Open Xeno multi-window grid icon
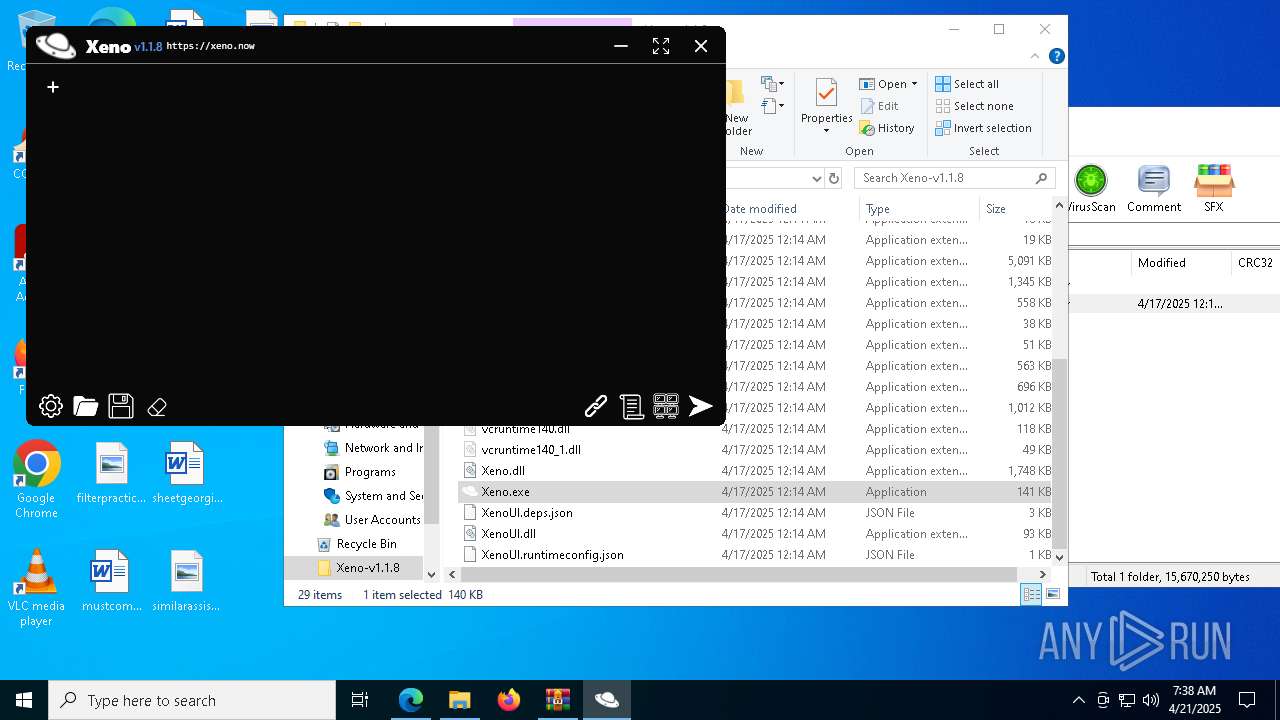Viewport: 1280px width, 720px height. pyautogui.click(x=666, y=405)
